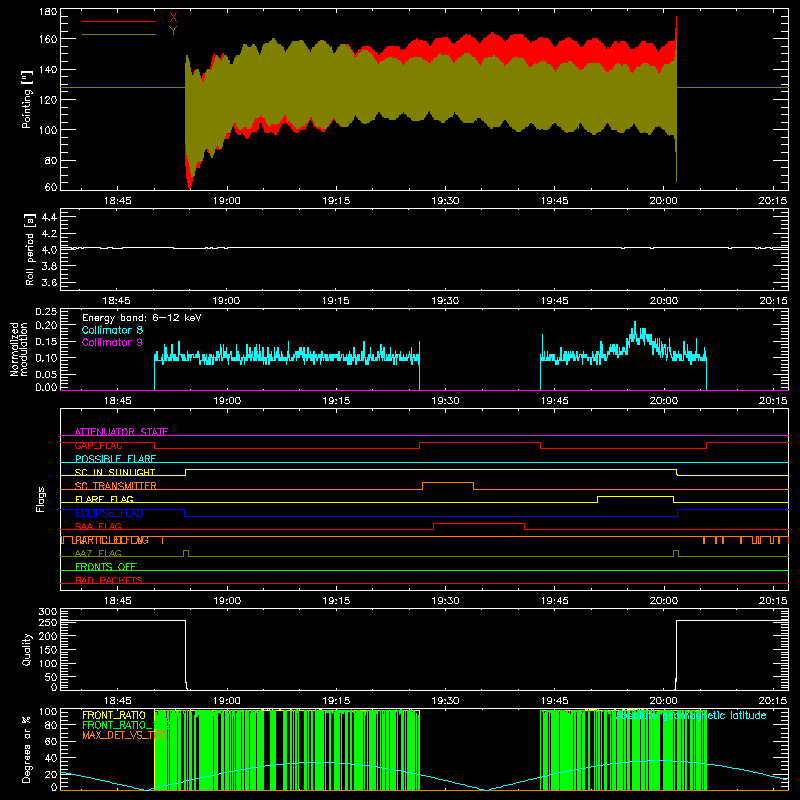
Task: Click the cyan 'Collimator 8' legend label
Action: (x=112, y=330)
